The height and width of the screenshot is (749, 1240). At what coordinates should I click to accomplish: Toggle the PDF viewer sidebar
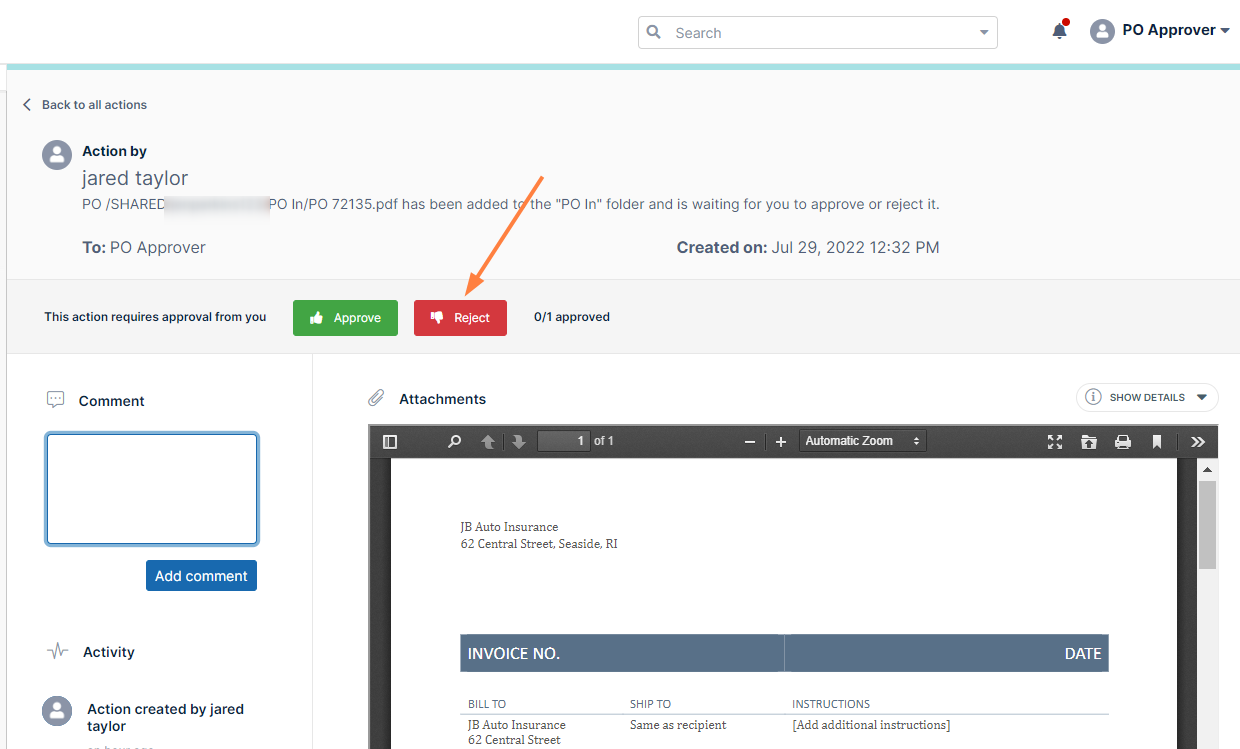point(390,441)
